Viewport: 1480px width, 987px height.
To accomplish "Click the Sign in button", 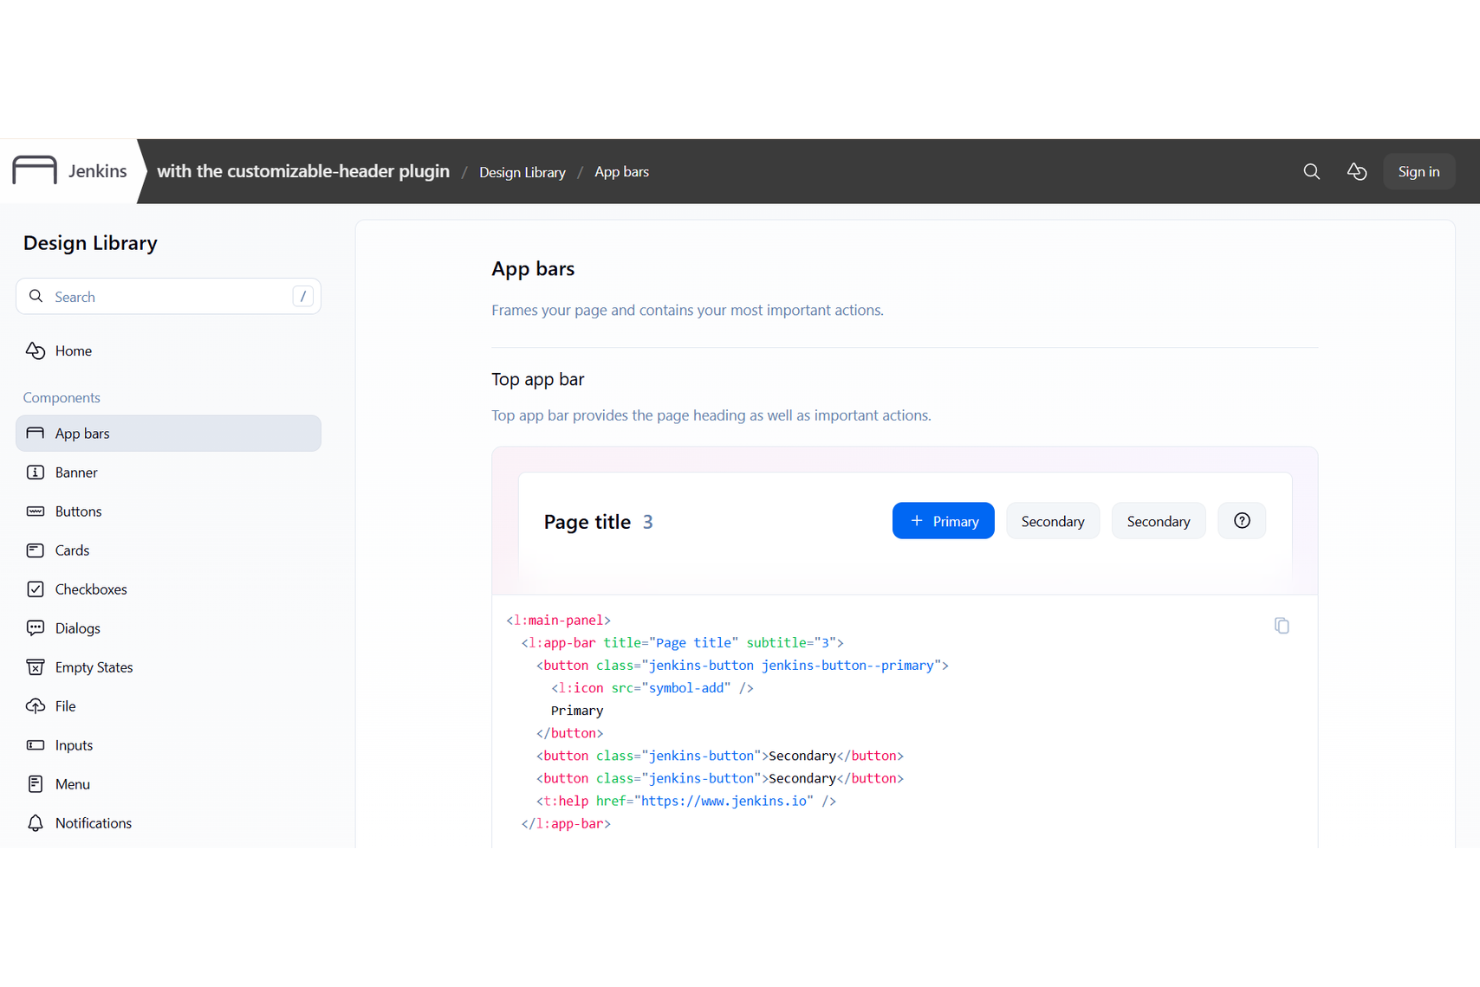I will [1418, 171].
